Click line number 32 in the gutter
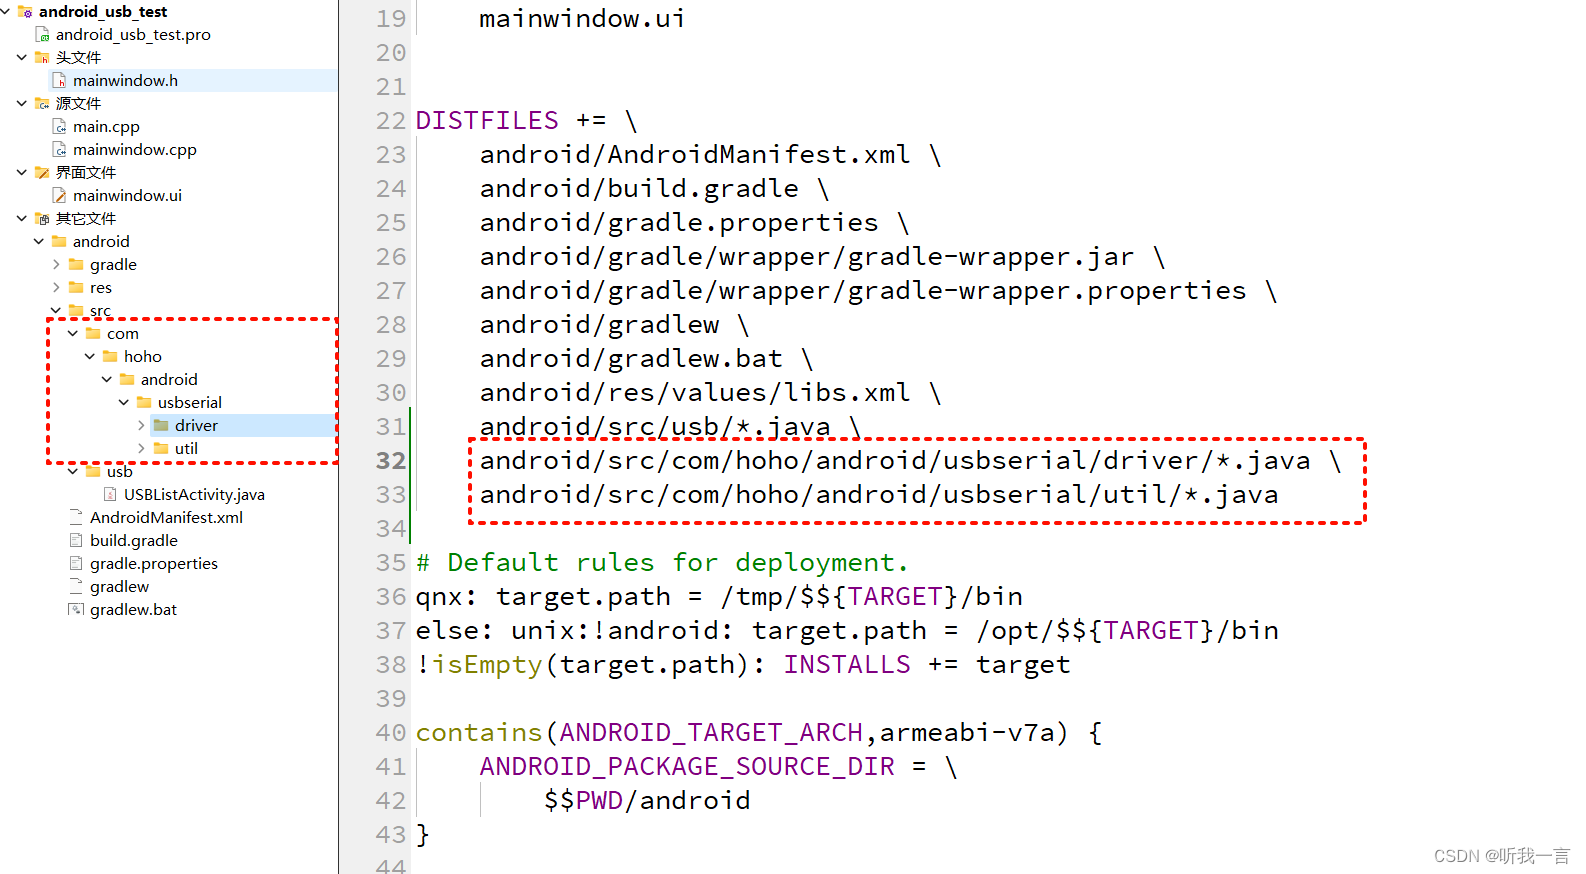Viewport: 1586px width, 874px height. pyautogui.click(x=391, y=460)
